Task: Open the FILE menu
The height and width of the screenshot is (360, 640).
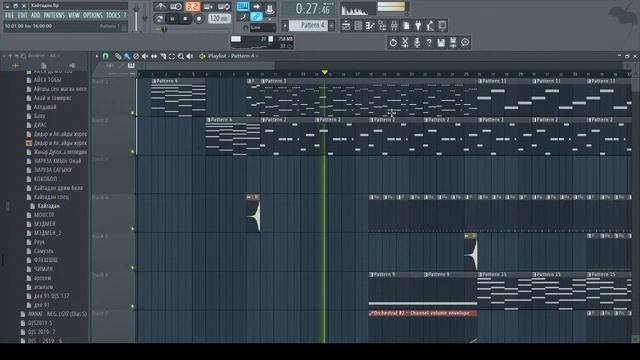Action: (9, 15)
